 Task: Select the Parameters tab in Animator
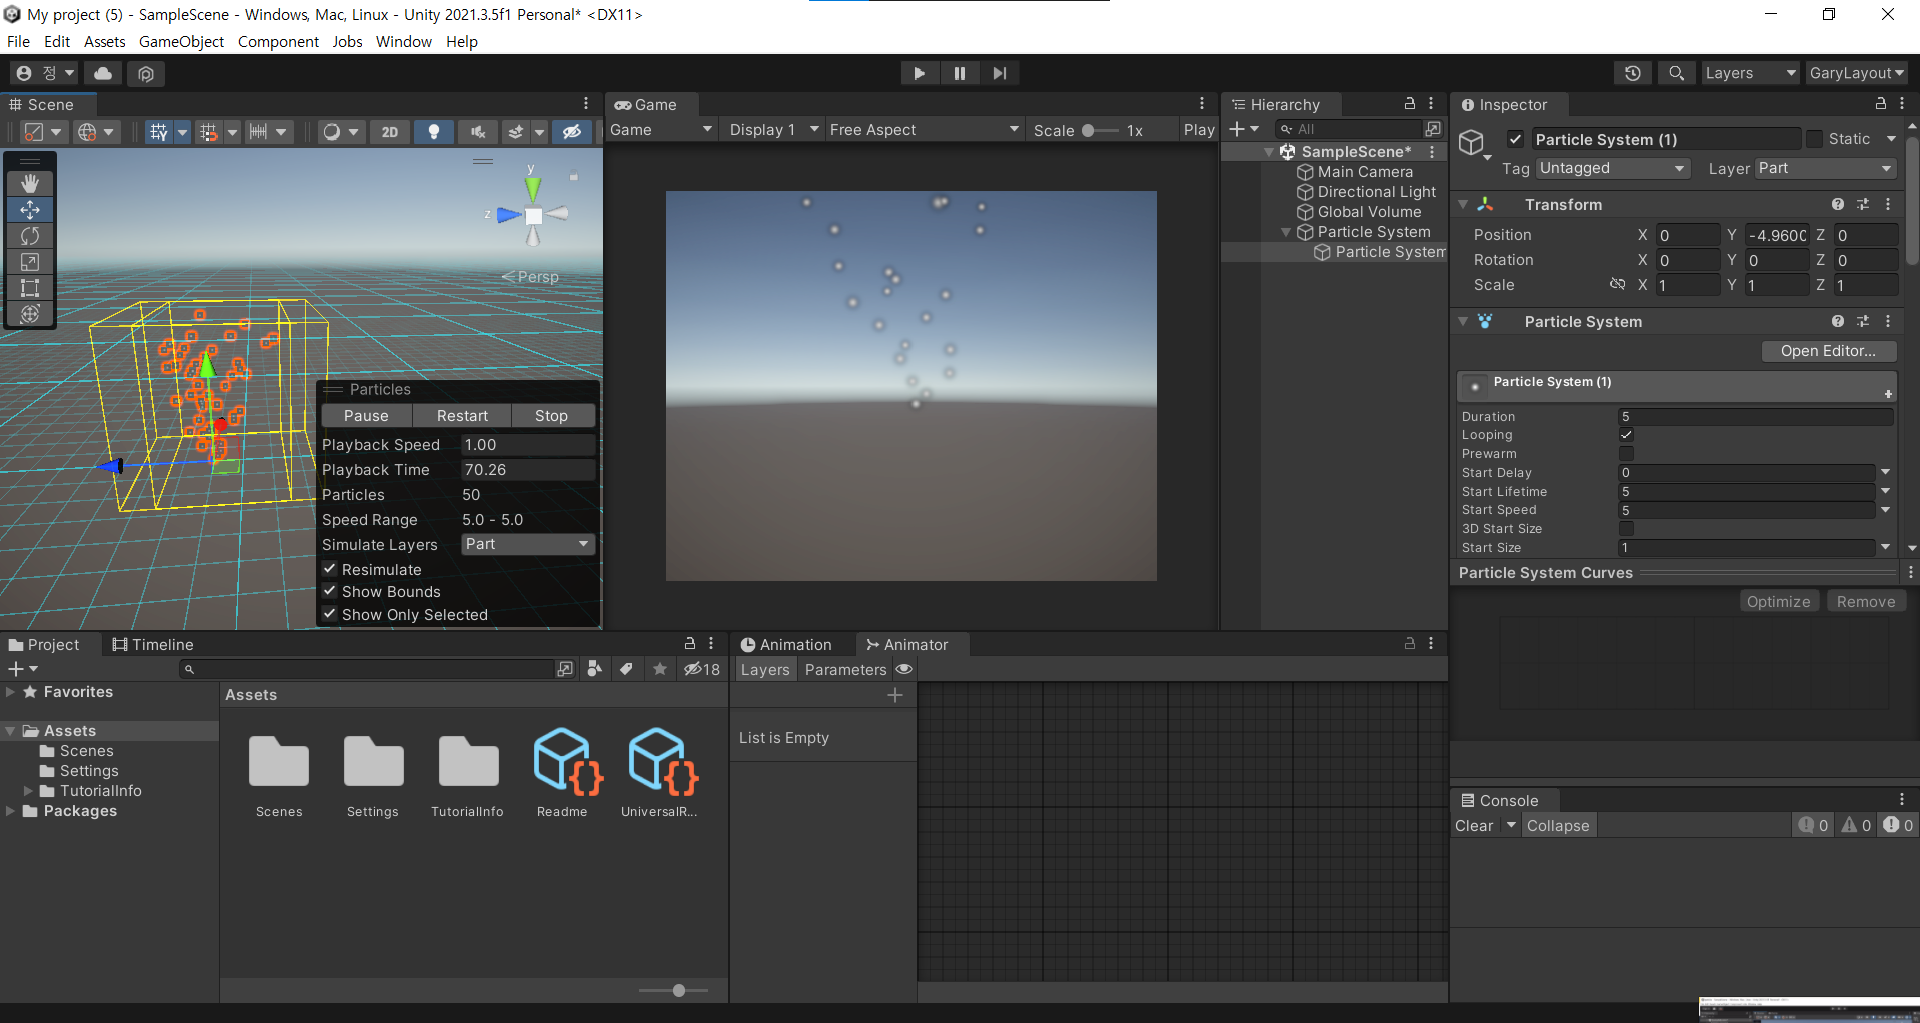(845, 670)
